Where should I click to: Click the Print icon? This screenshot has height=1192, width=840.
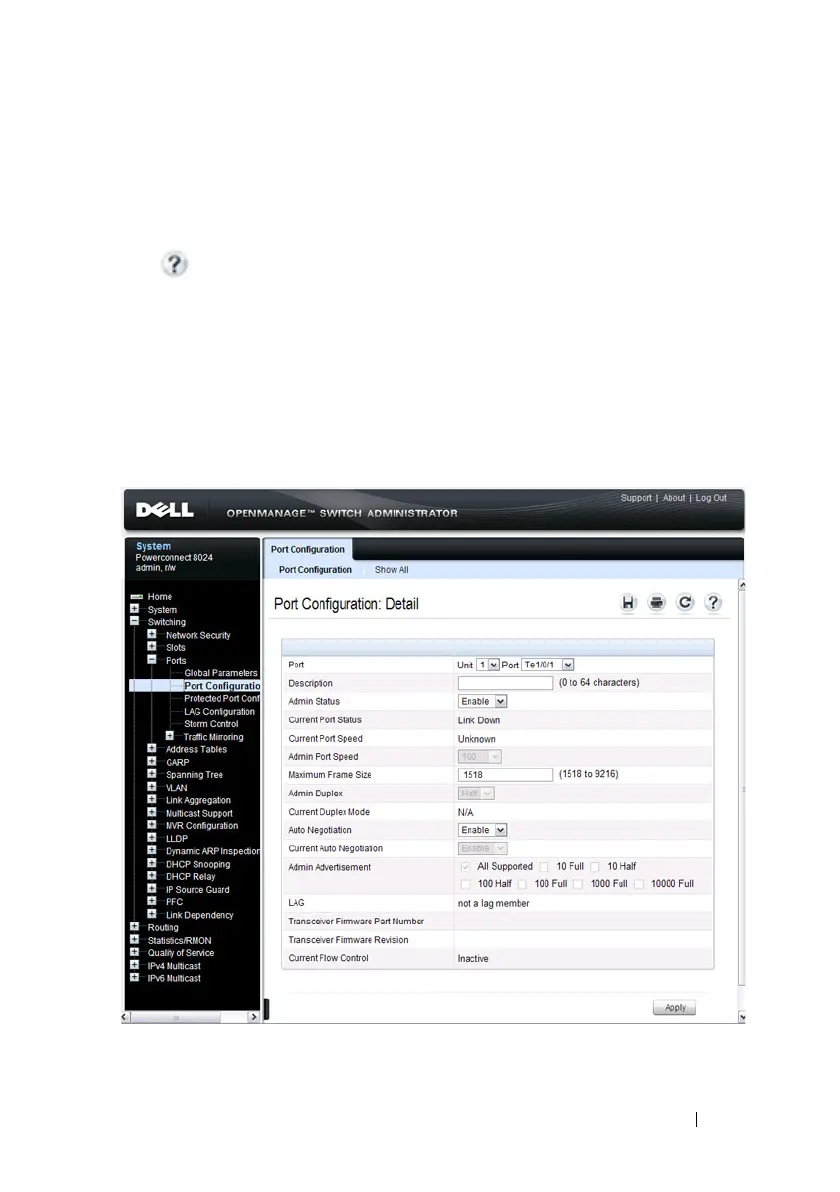tap(657, 603)
